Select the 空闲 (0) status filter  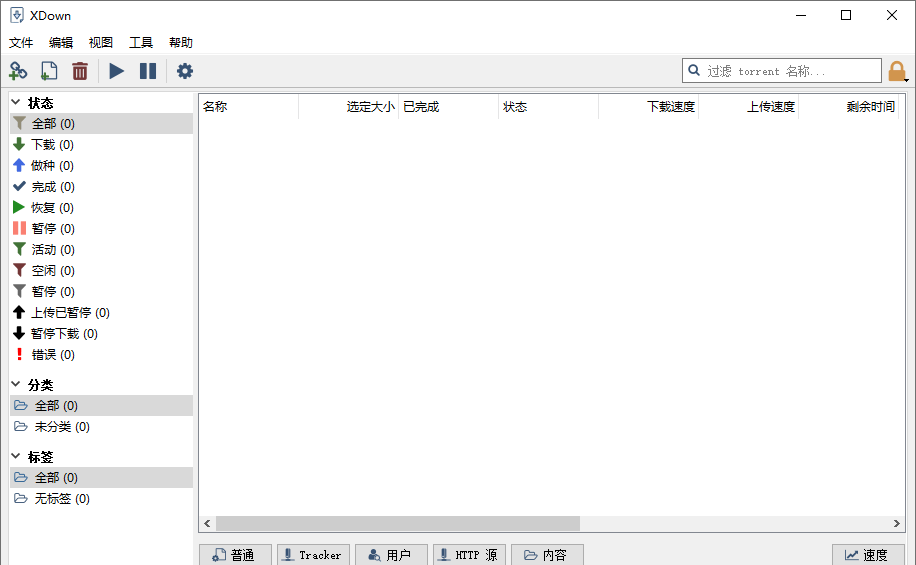102,271
